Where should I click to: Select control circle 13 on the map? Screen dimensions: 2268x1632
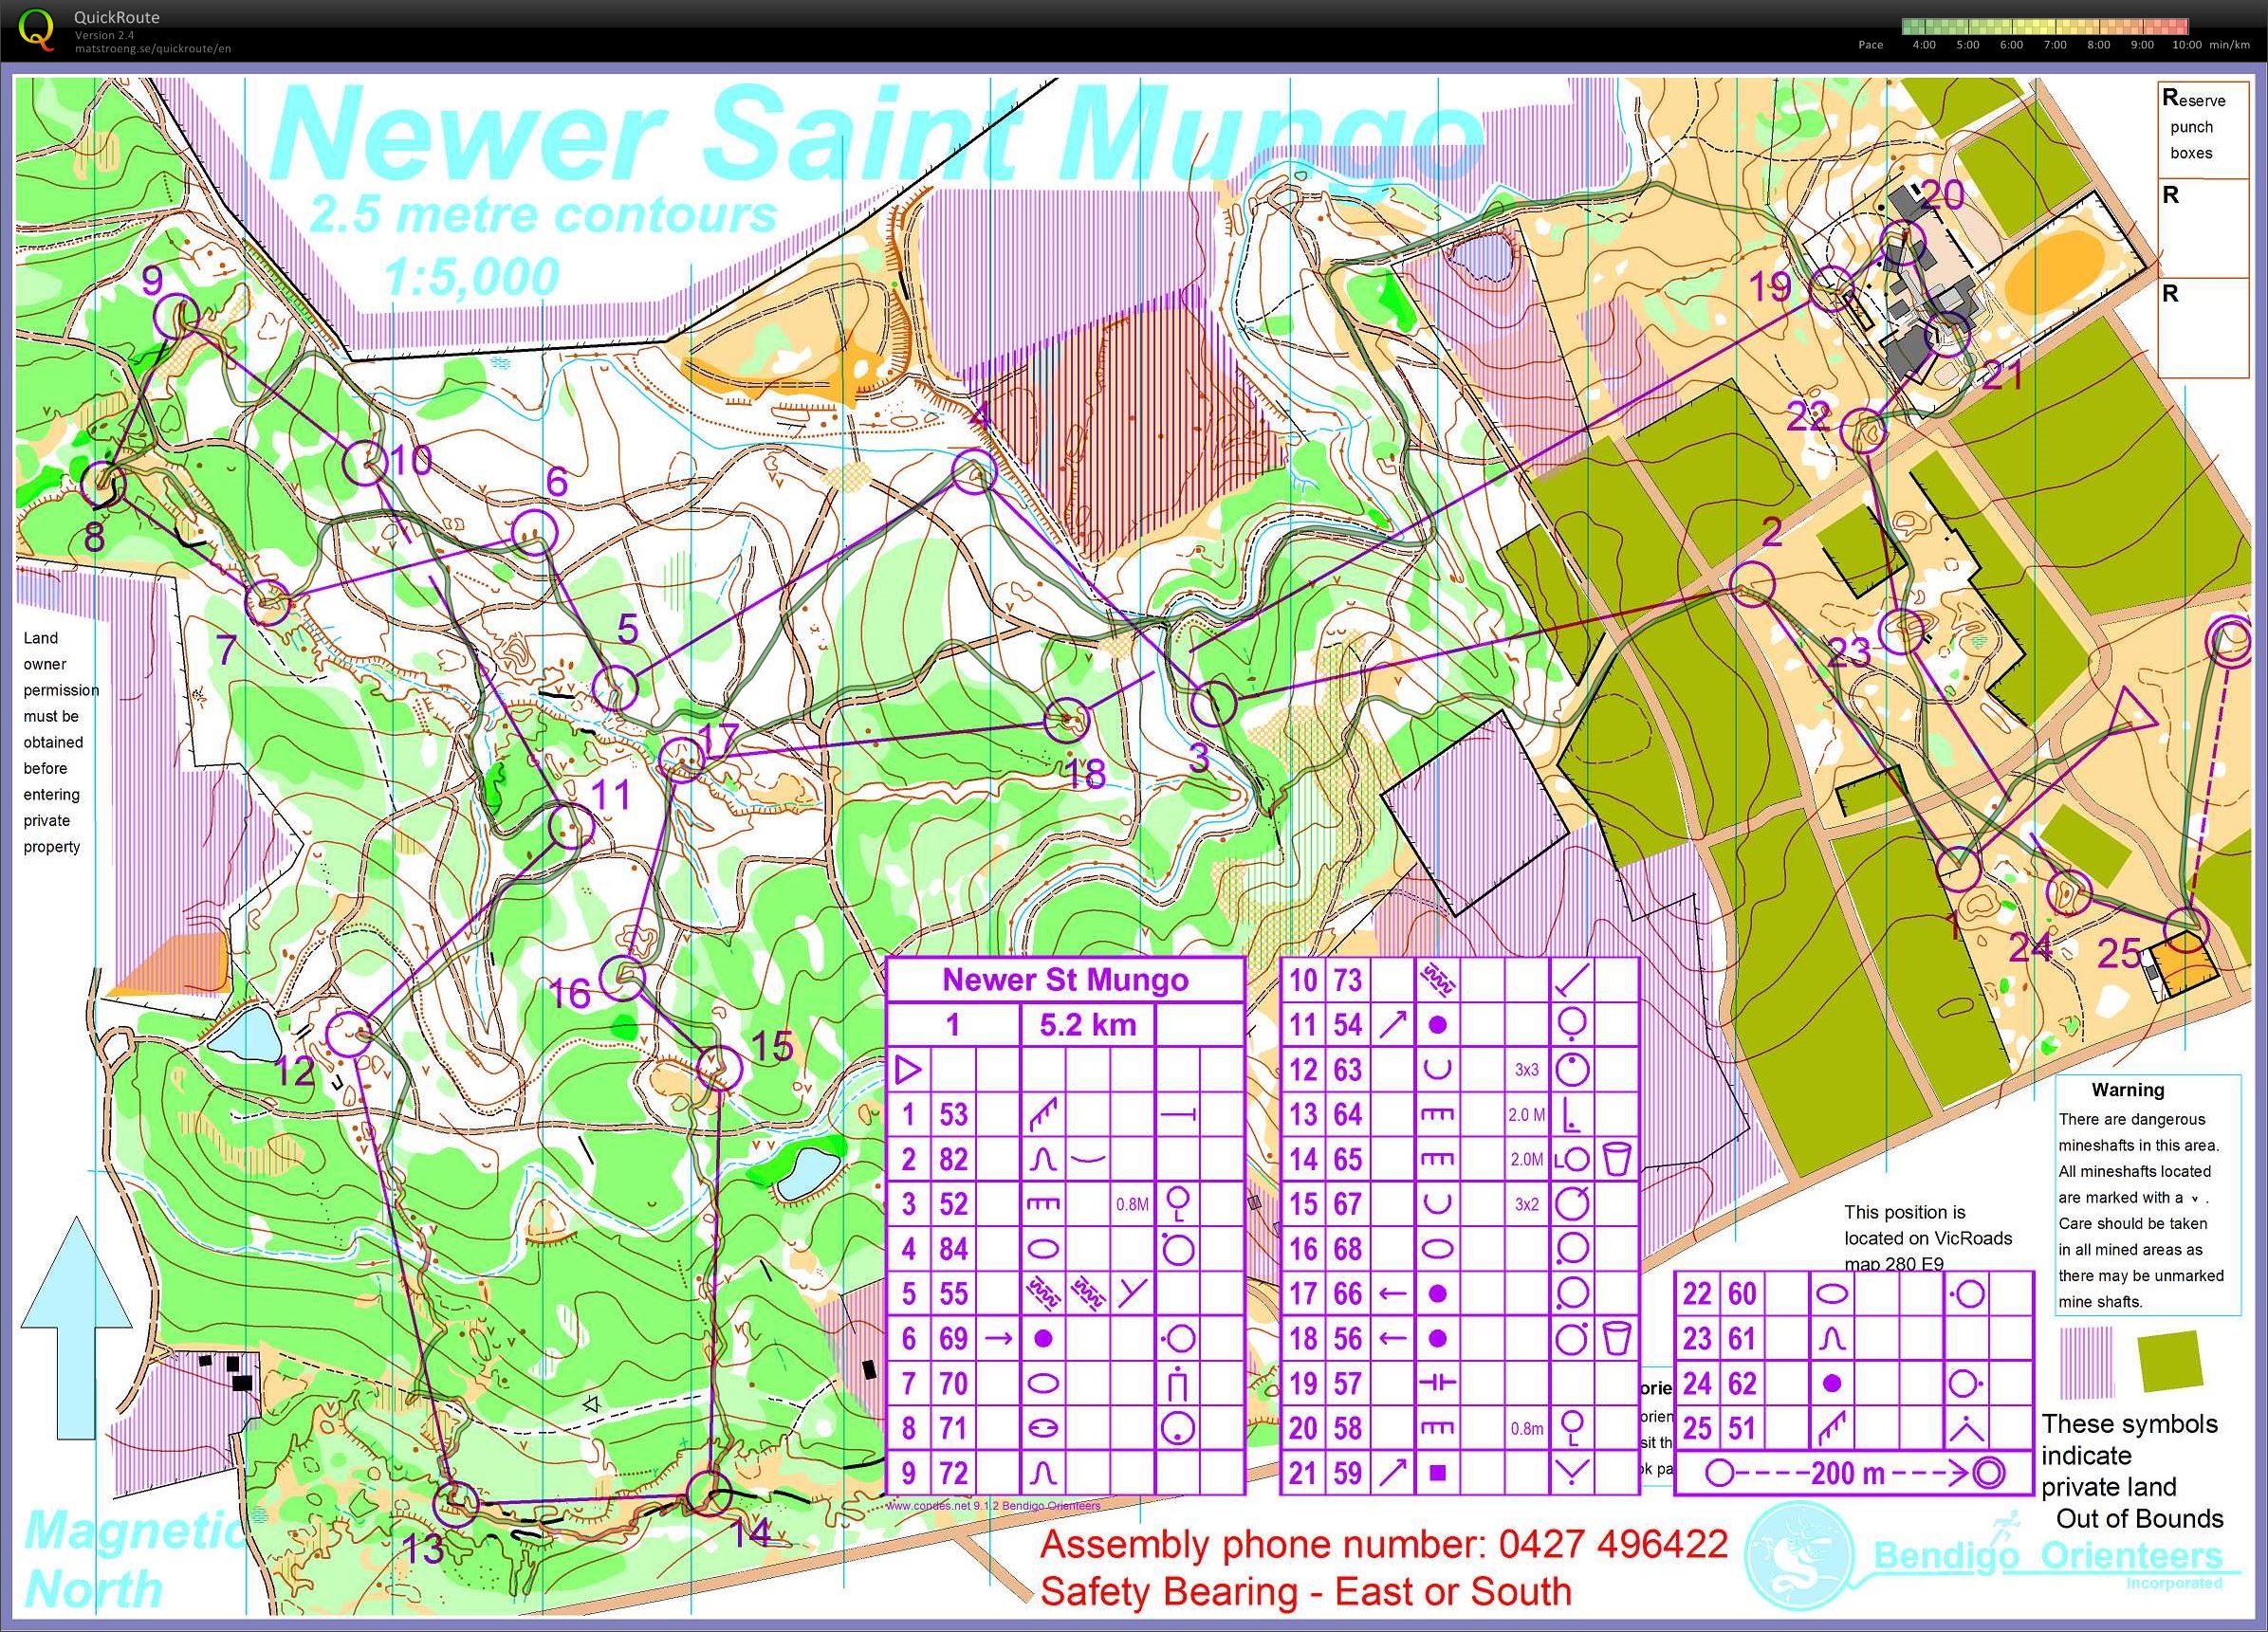coord(455,1503)
